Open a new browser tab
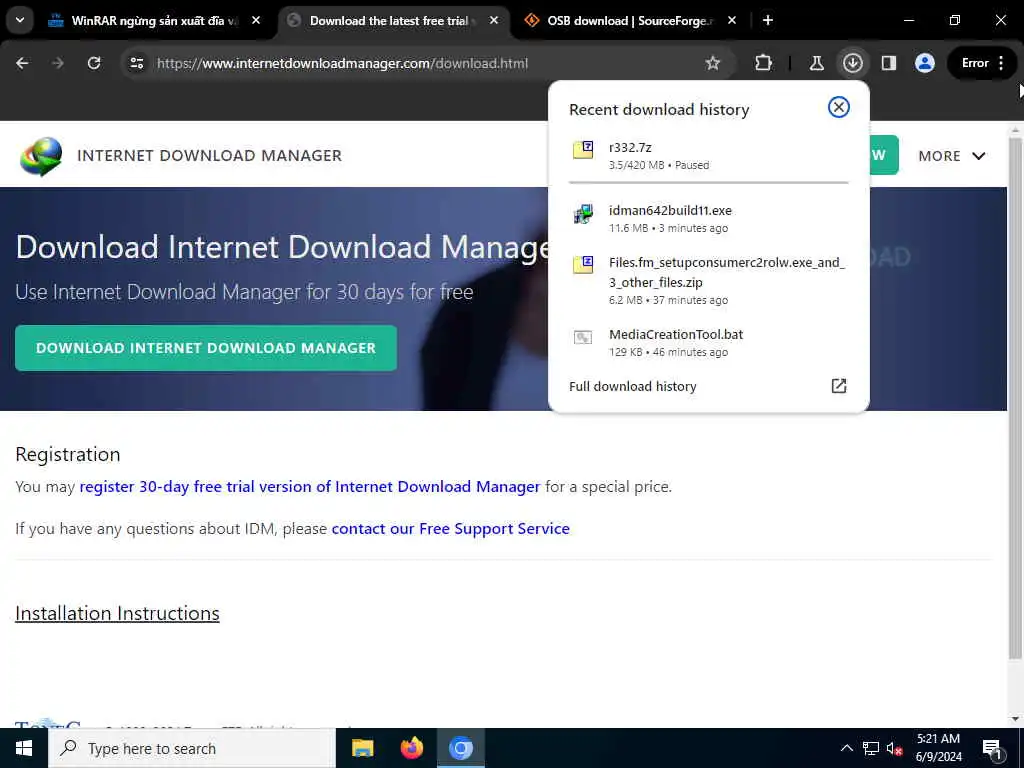The height and width of the screenshot is (768, 1024). click(768, 20)
